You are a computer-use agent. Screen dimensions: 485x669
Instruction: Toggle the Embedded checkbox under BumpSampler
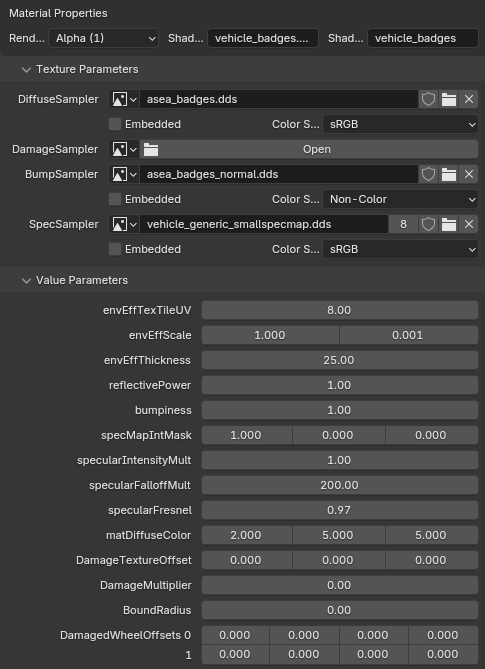point(115,199)
